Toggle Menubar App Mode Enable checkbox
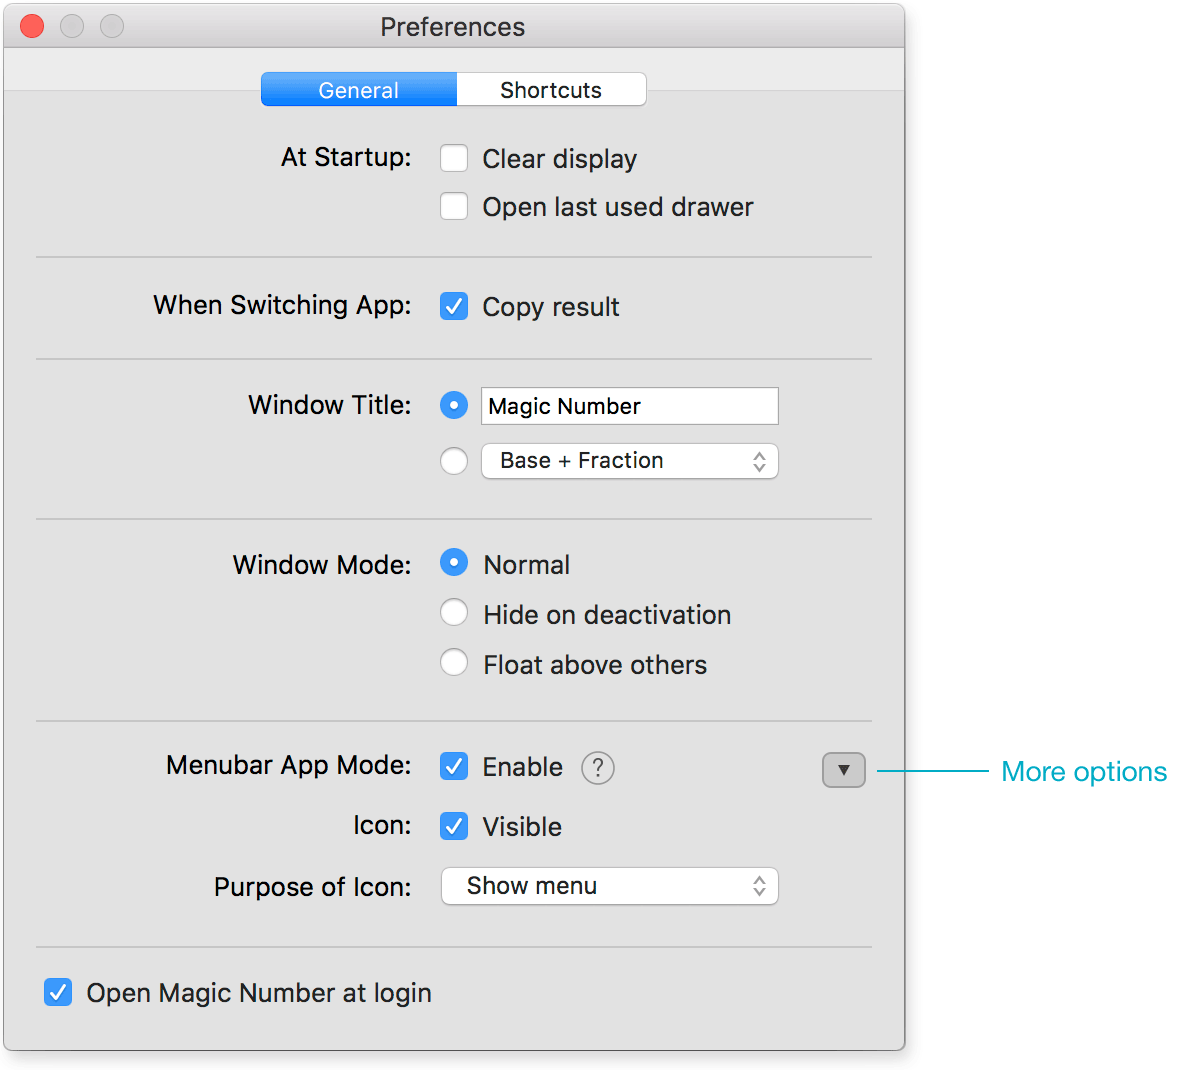 pyautogui.click(x=454, y=766)
